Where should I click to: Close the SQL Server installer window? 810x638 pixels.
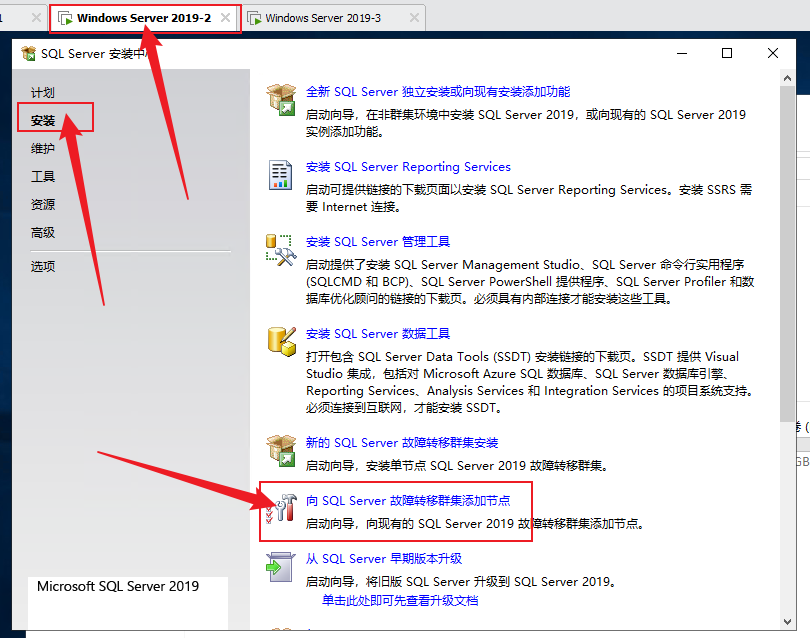click(773, 53)
